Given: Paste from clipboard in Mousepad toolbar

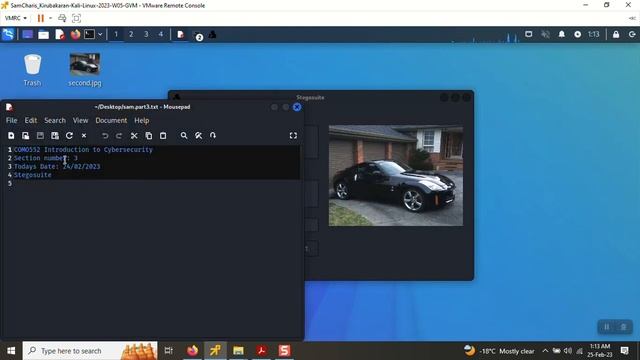Looking at the screenshot, I should tap(163, 136).
